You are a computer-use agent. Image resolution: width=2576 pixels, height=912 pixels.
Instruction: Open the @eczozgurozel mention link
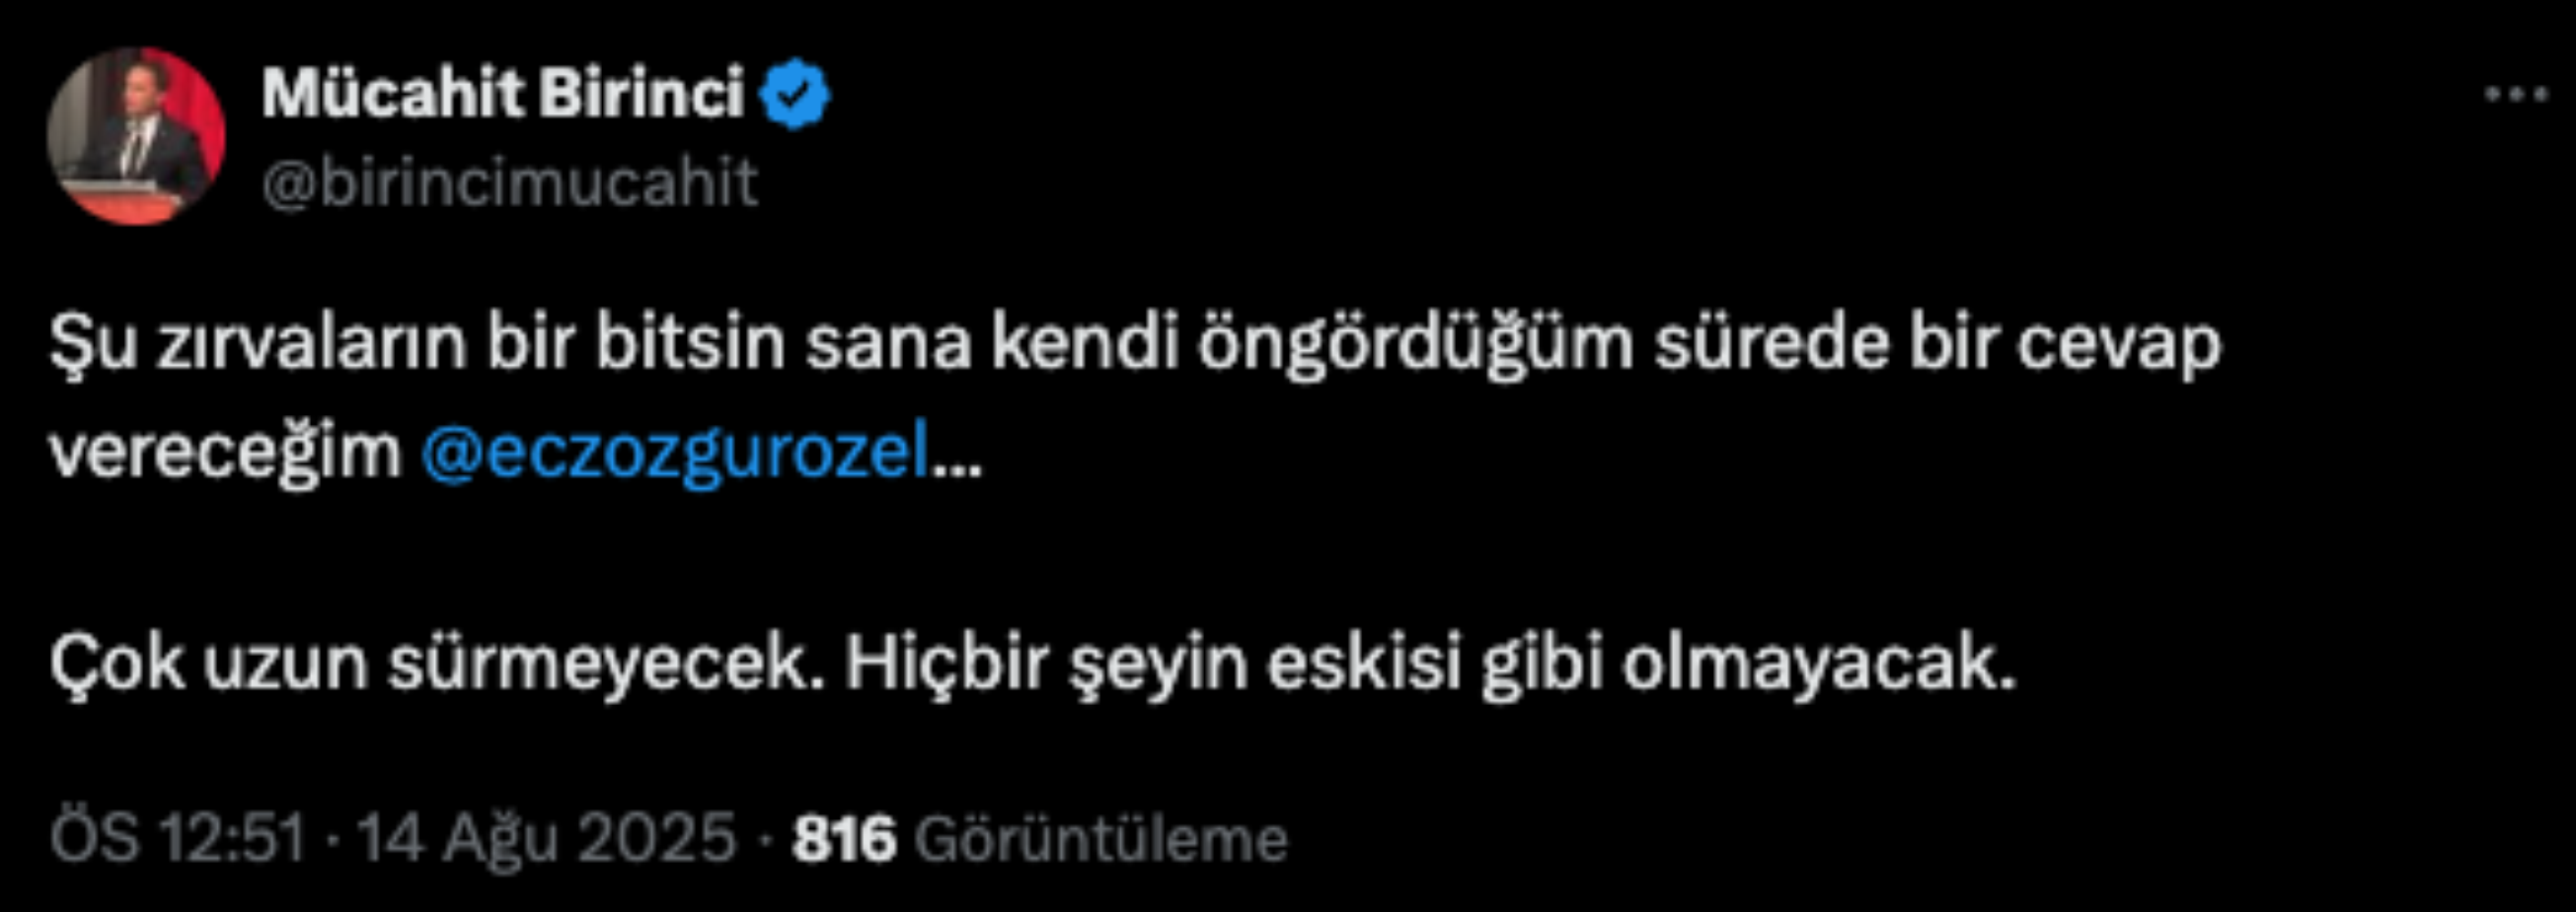[x=676, y=453]
